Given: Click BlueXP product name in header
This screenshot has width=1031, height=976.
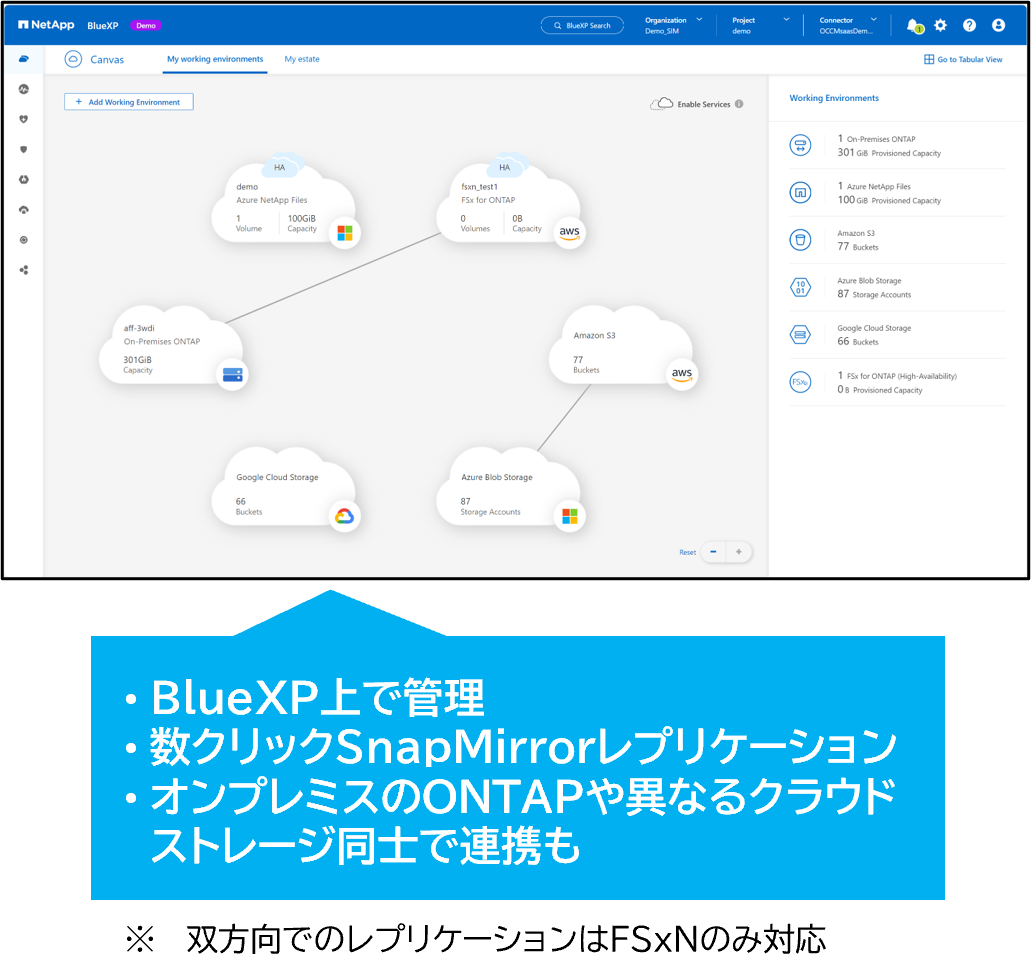Looking at the screenshot, I should (x=103, y=26).
